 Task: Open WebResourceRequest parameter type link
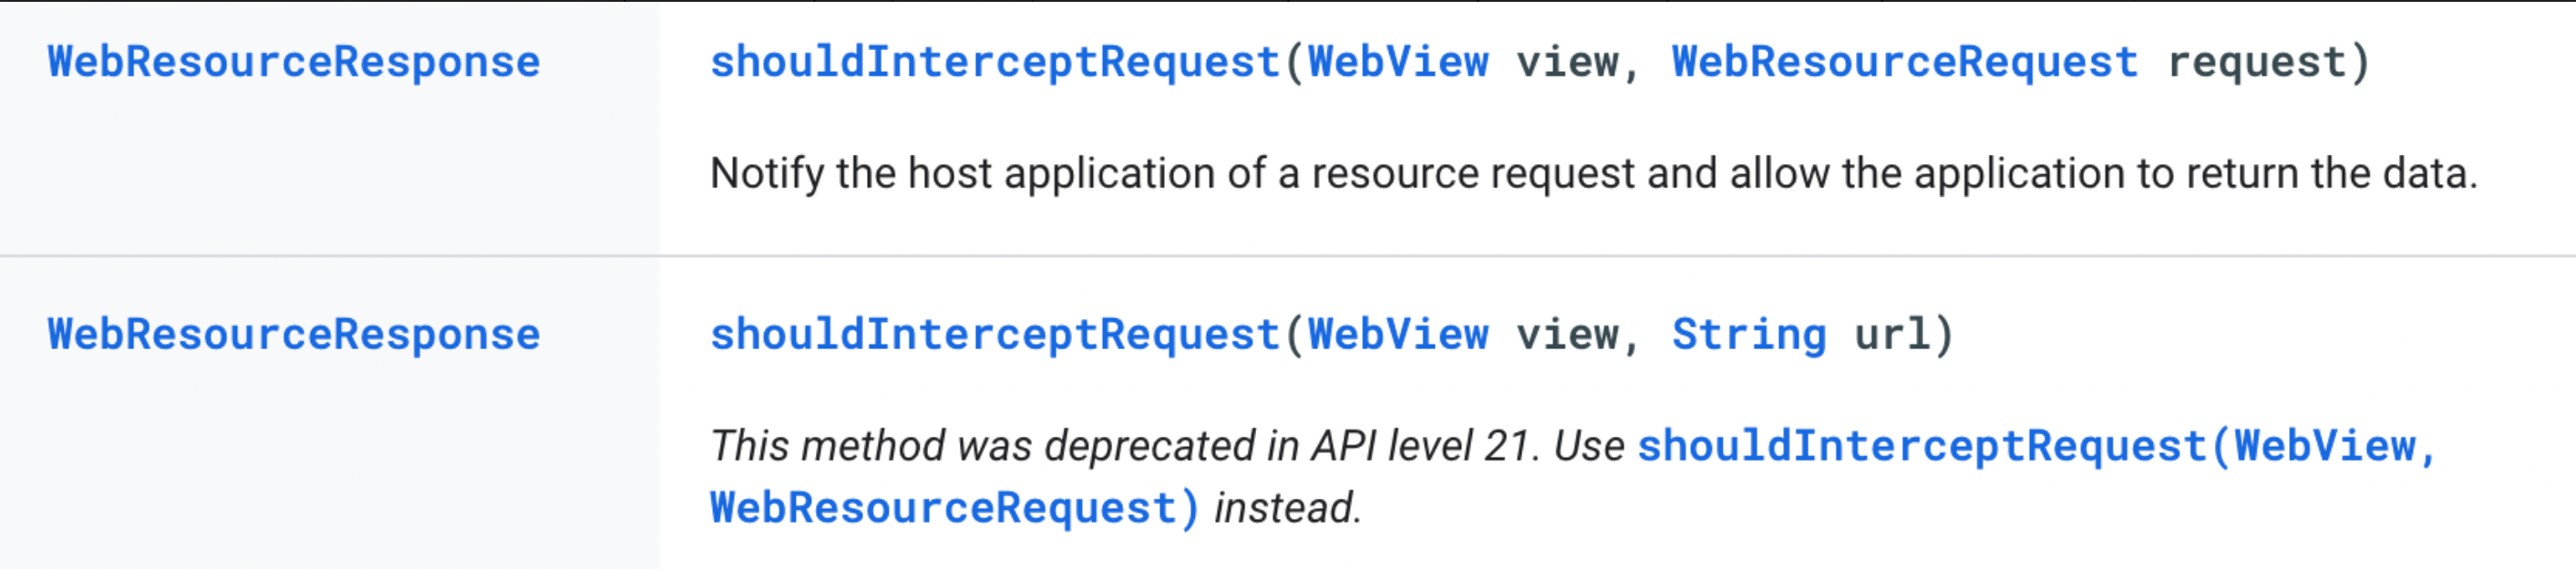click(x=1905, y=62)
